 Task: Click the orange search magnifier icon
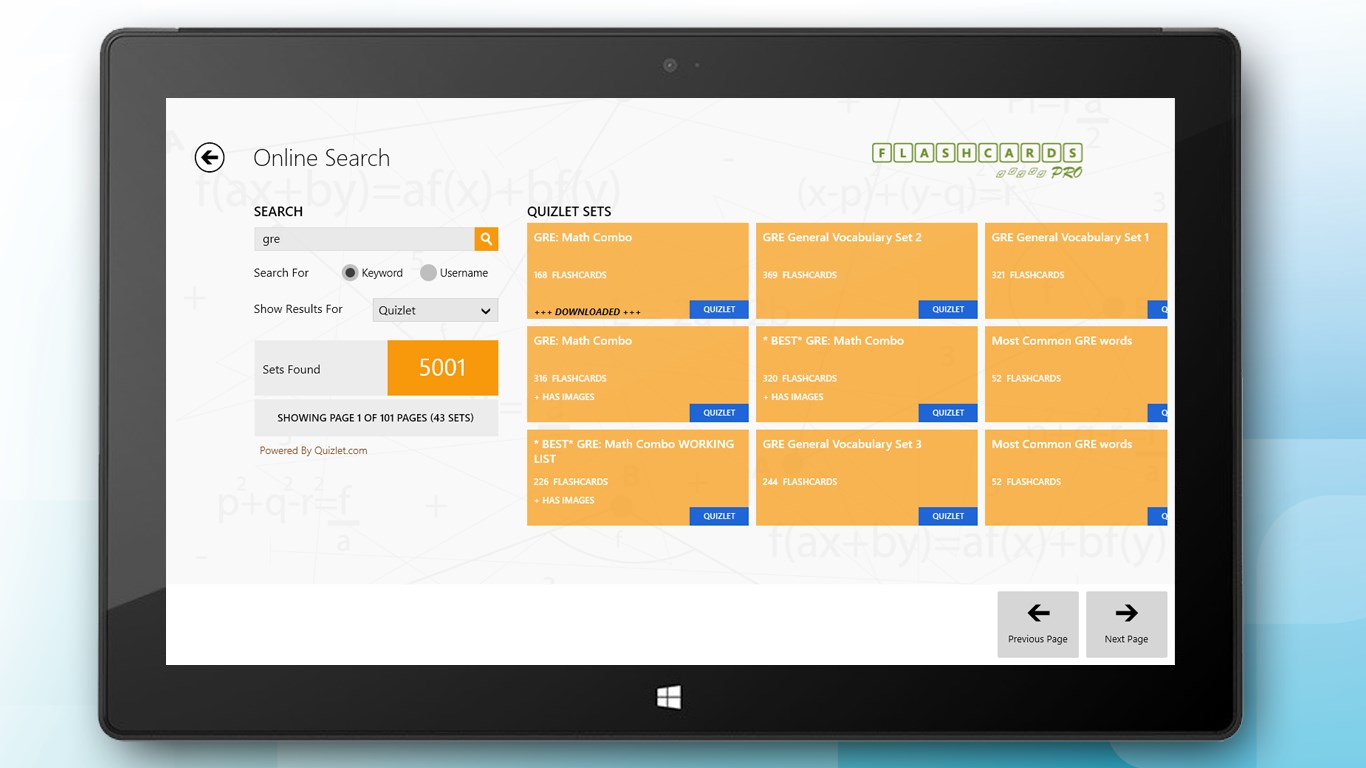coord(486,239)
